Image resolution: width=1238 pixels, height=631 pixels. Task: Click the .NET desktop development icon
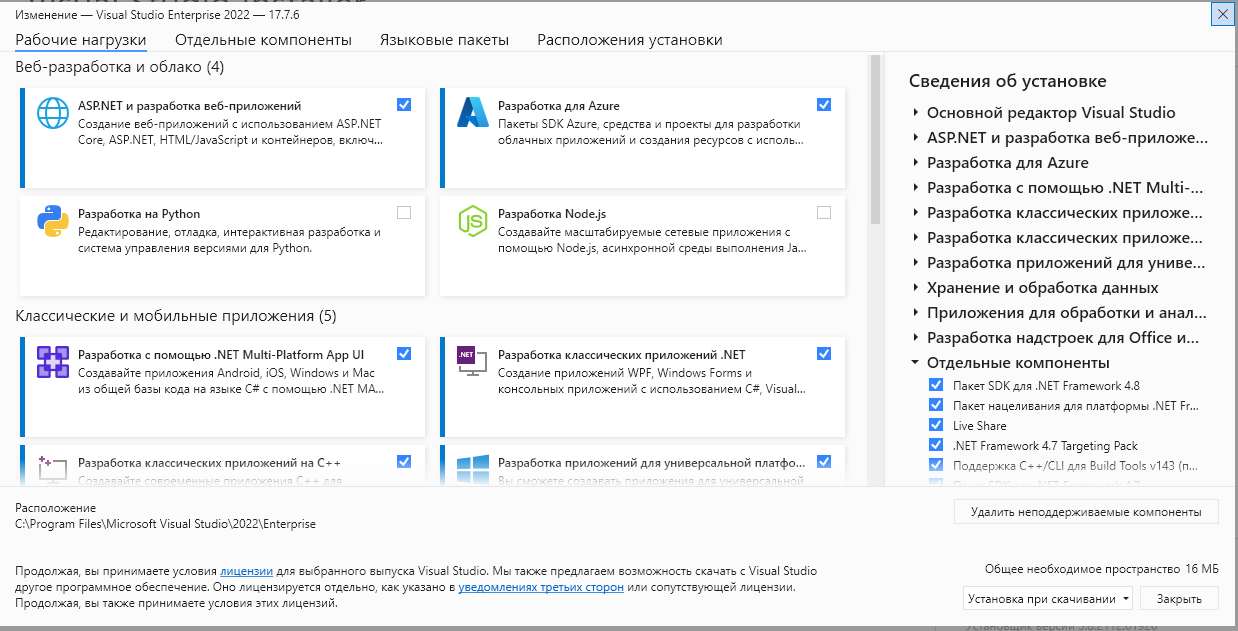point(472,362)
